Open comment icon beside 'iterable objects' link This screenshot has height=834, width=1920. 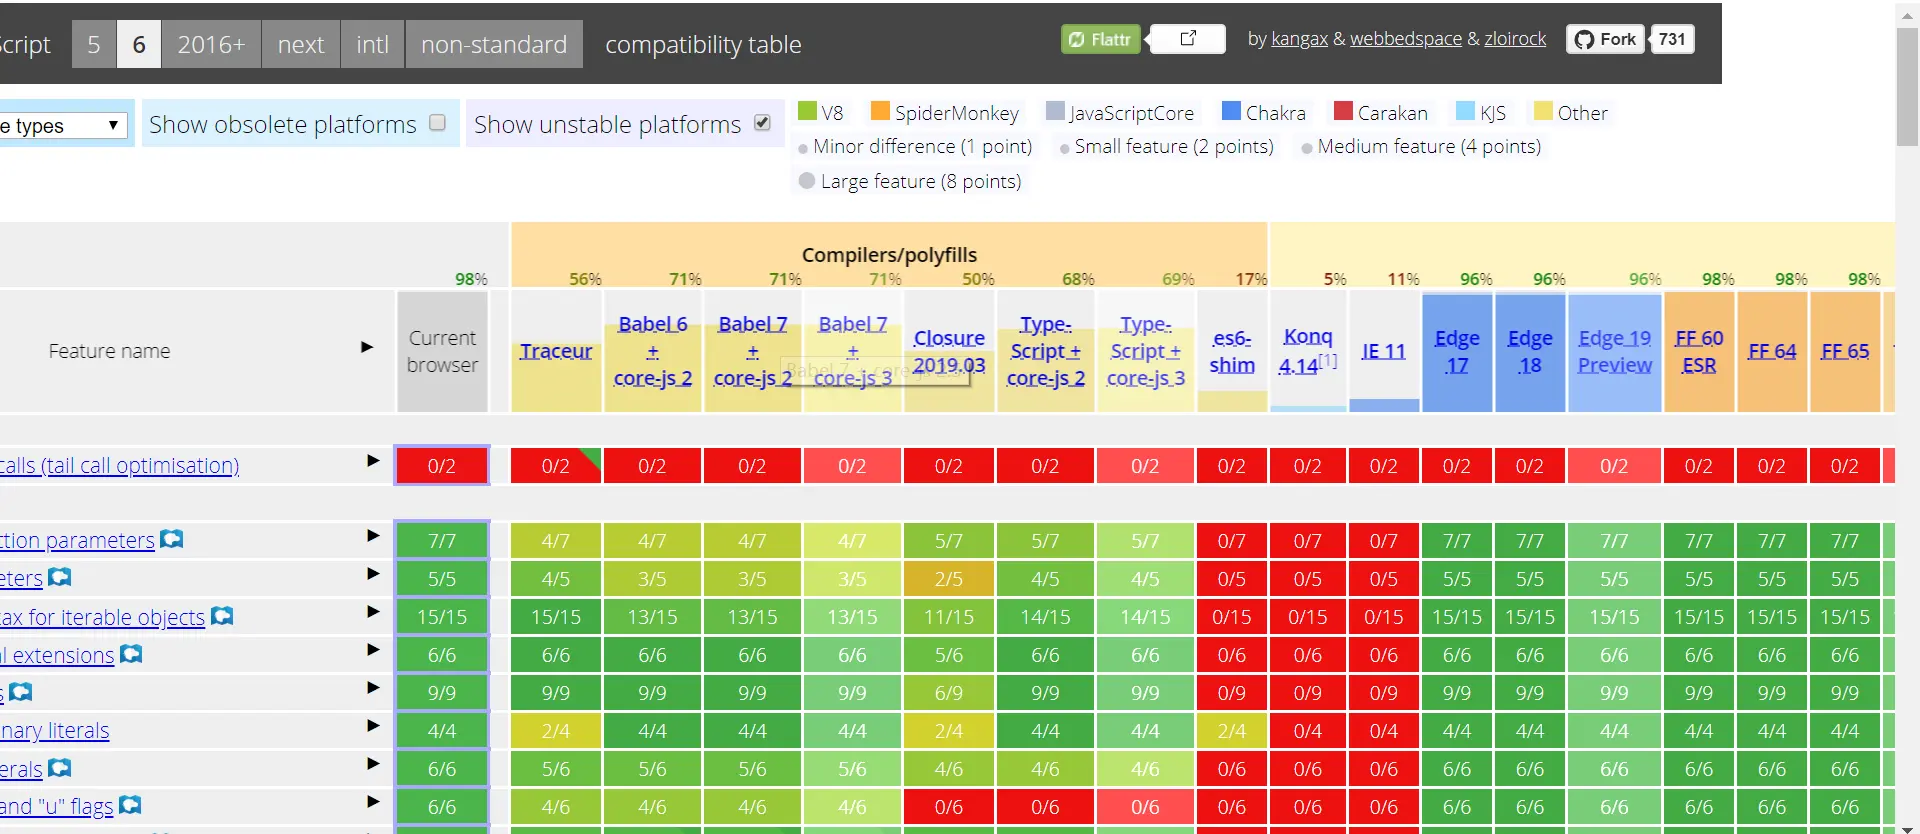222,616
